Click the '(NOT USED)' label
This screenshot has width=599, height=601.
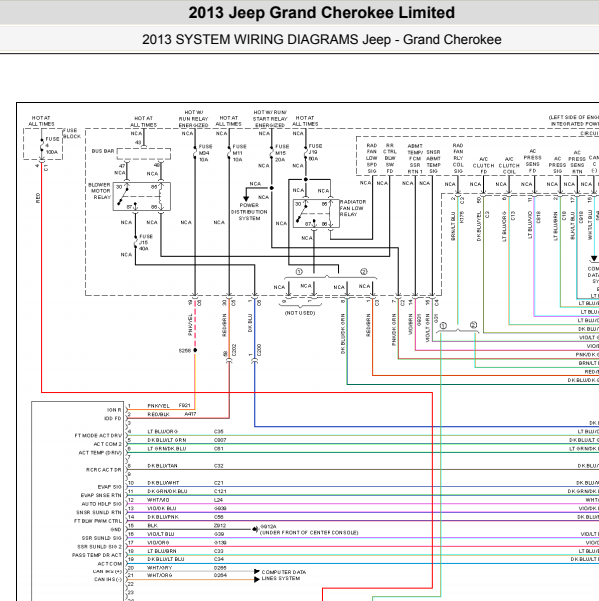click(x=300, y=313)
